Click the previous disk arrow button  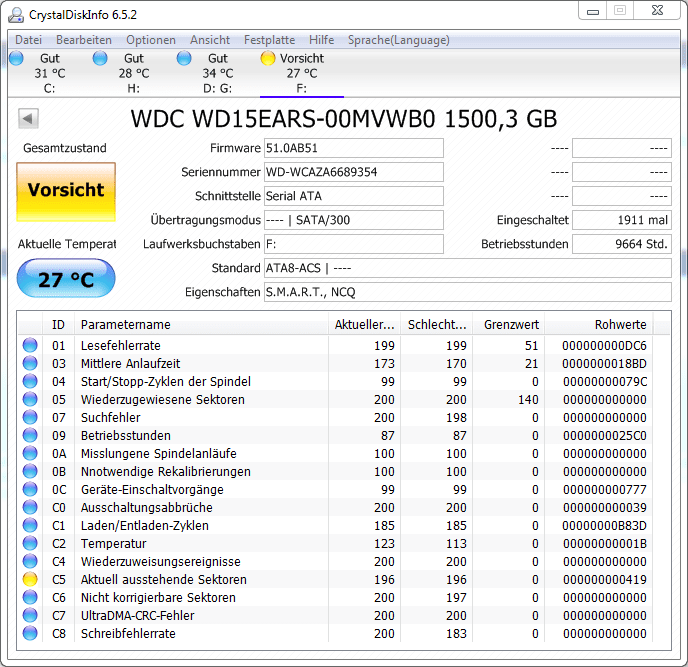click(x=28, y=119)
